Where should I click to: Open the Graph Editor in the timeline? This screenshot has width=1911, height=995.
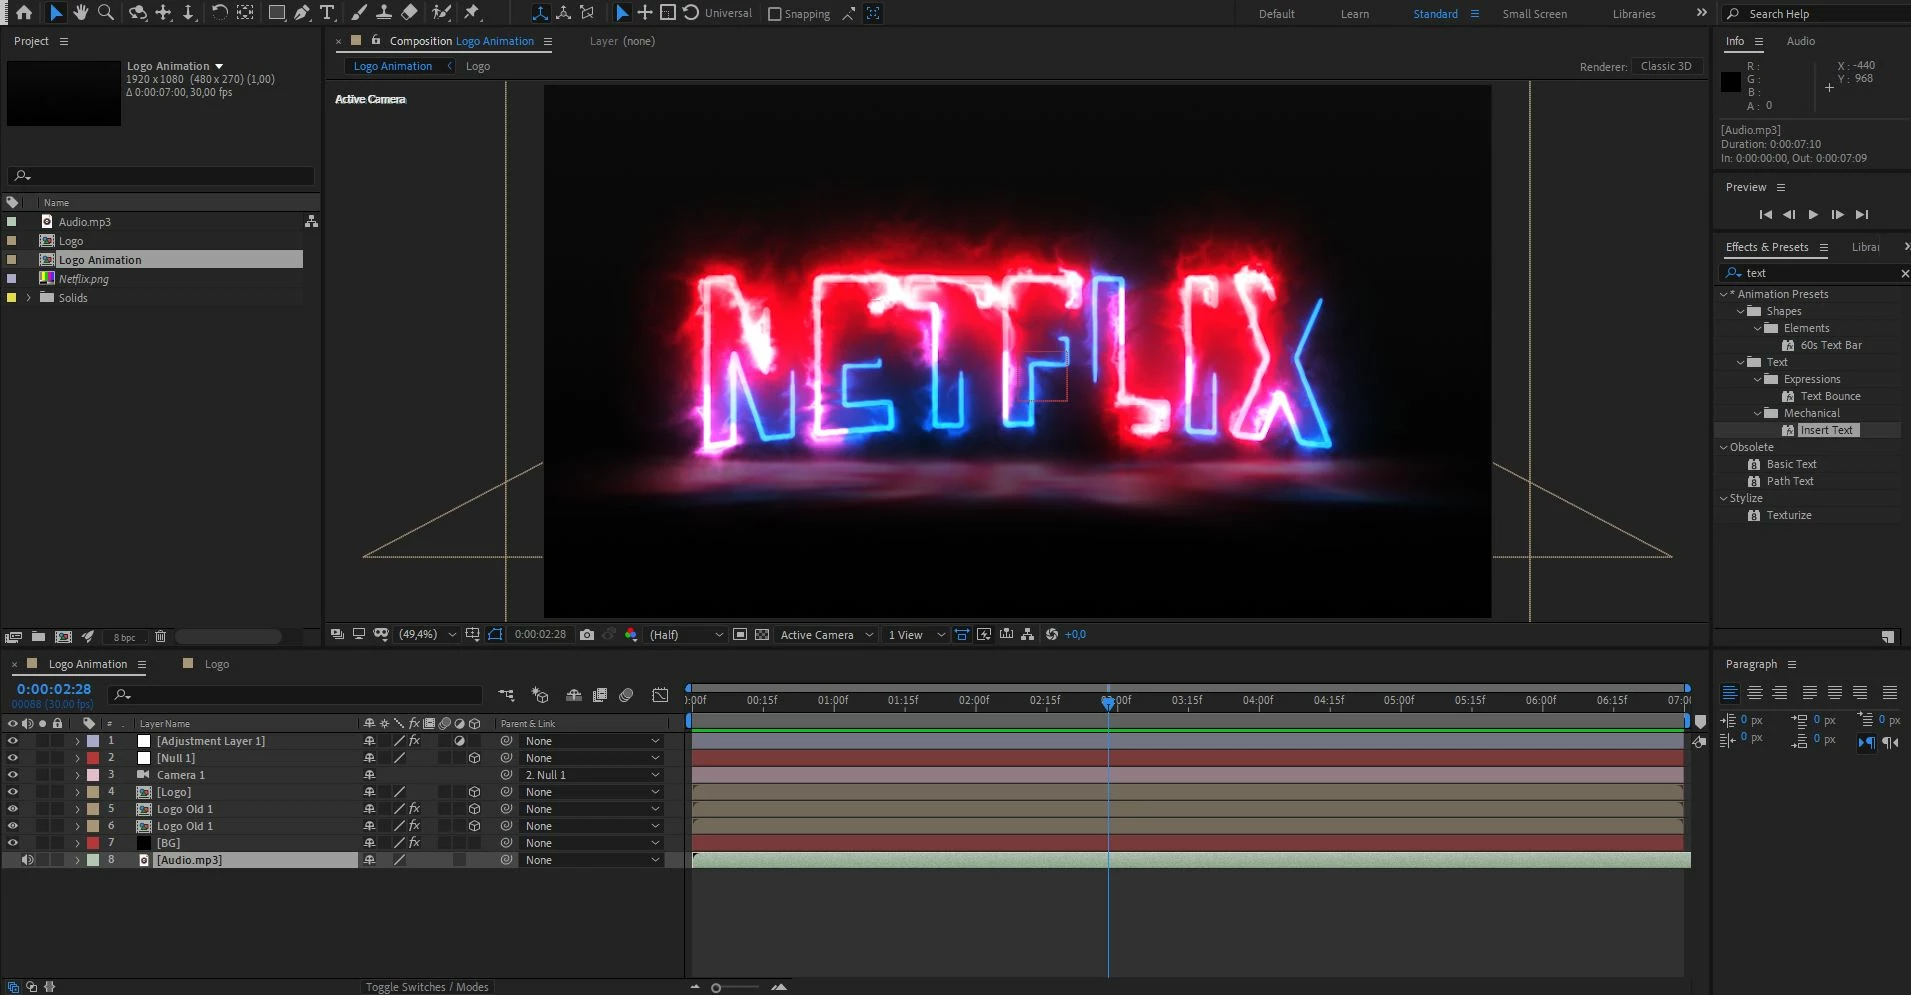(660, 695)
